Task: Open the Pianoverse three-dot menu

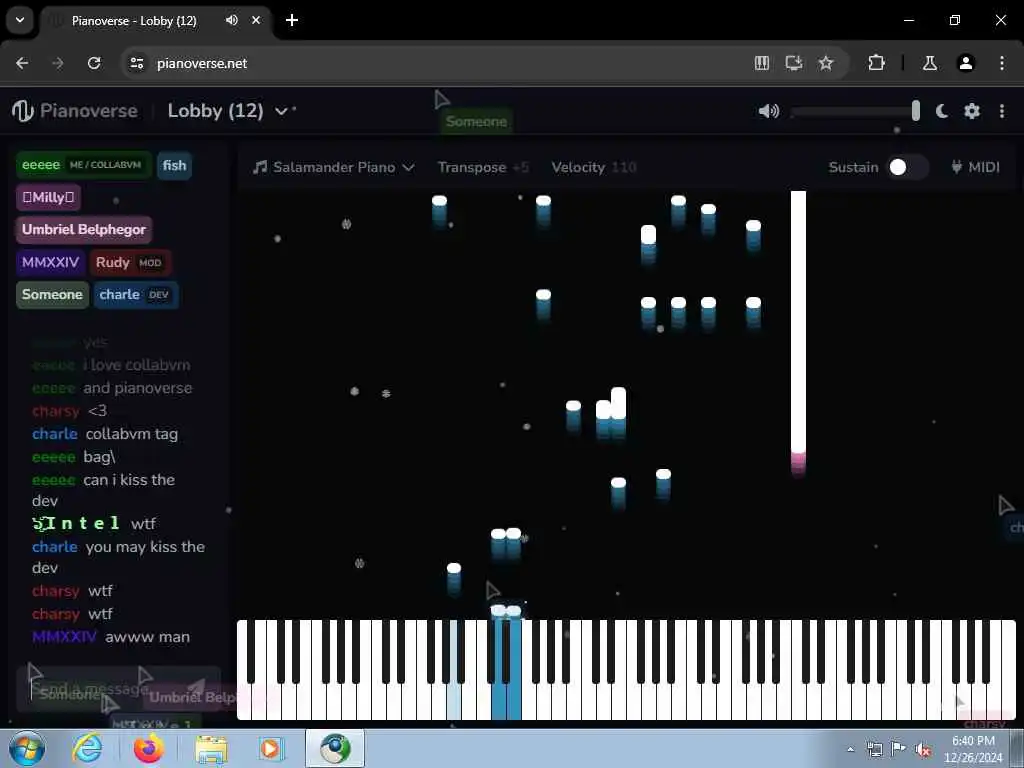Action: pos(1002,111)
